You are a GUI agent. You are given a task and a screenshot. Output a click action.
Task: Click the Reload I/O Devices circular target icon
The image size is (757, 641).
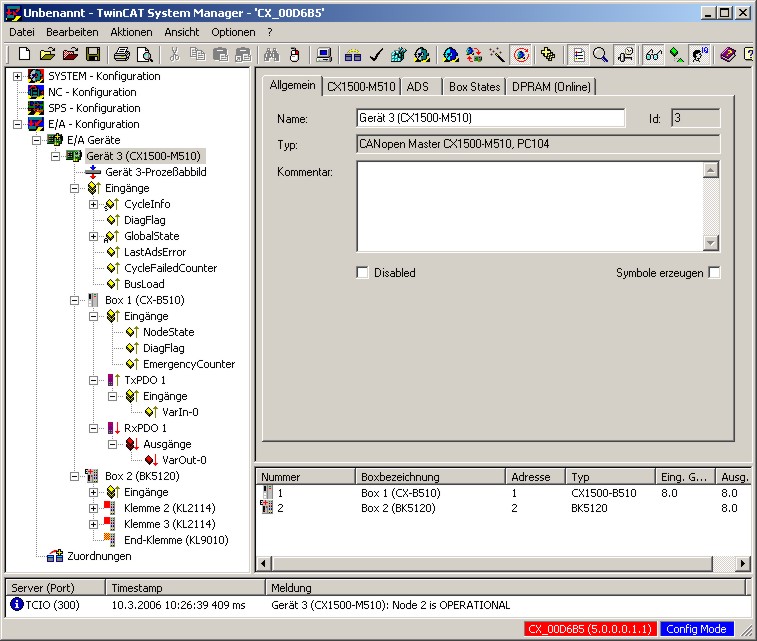[521, 55]
